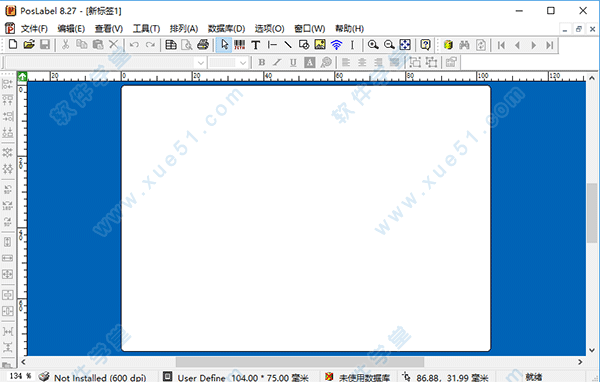Toggle bold formatting
The image size is (600, 382).
[261, 62]
